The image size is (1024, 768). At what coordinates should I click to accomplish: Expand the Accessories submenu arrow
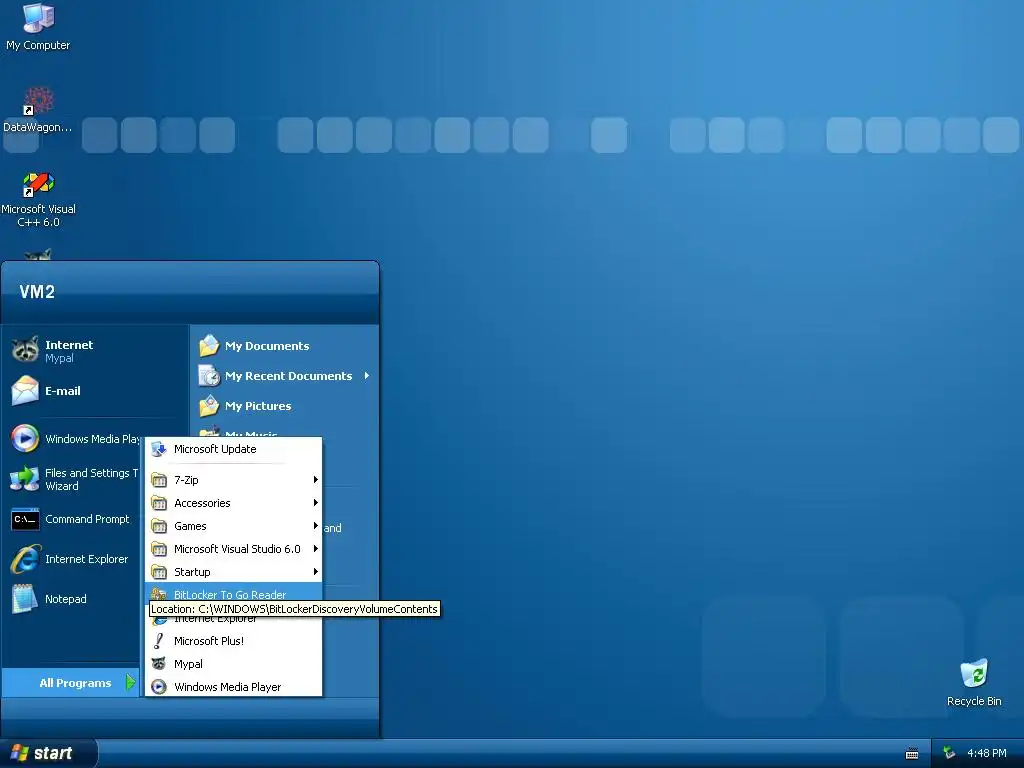click(x=315, y=503)
